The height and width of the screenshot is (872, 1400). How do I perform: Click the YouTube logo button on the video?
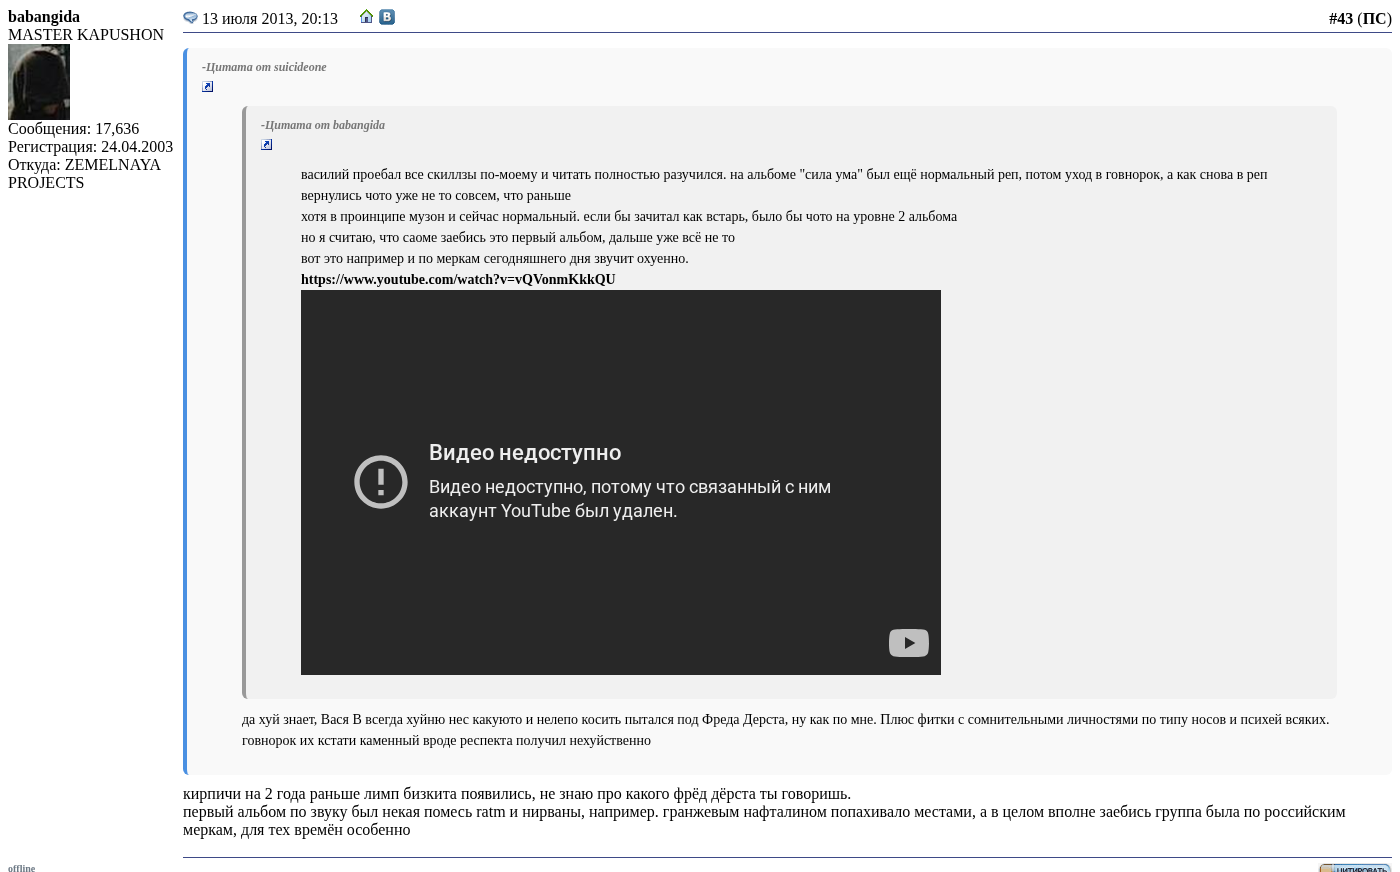click(908, 643)
